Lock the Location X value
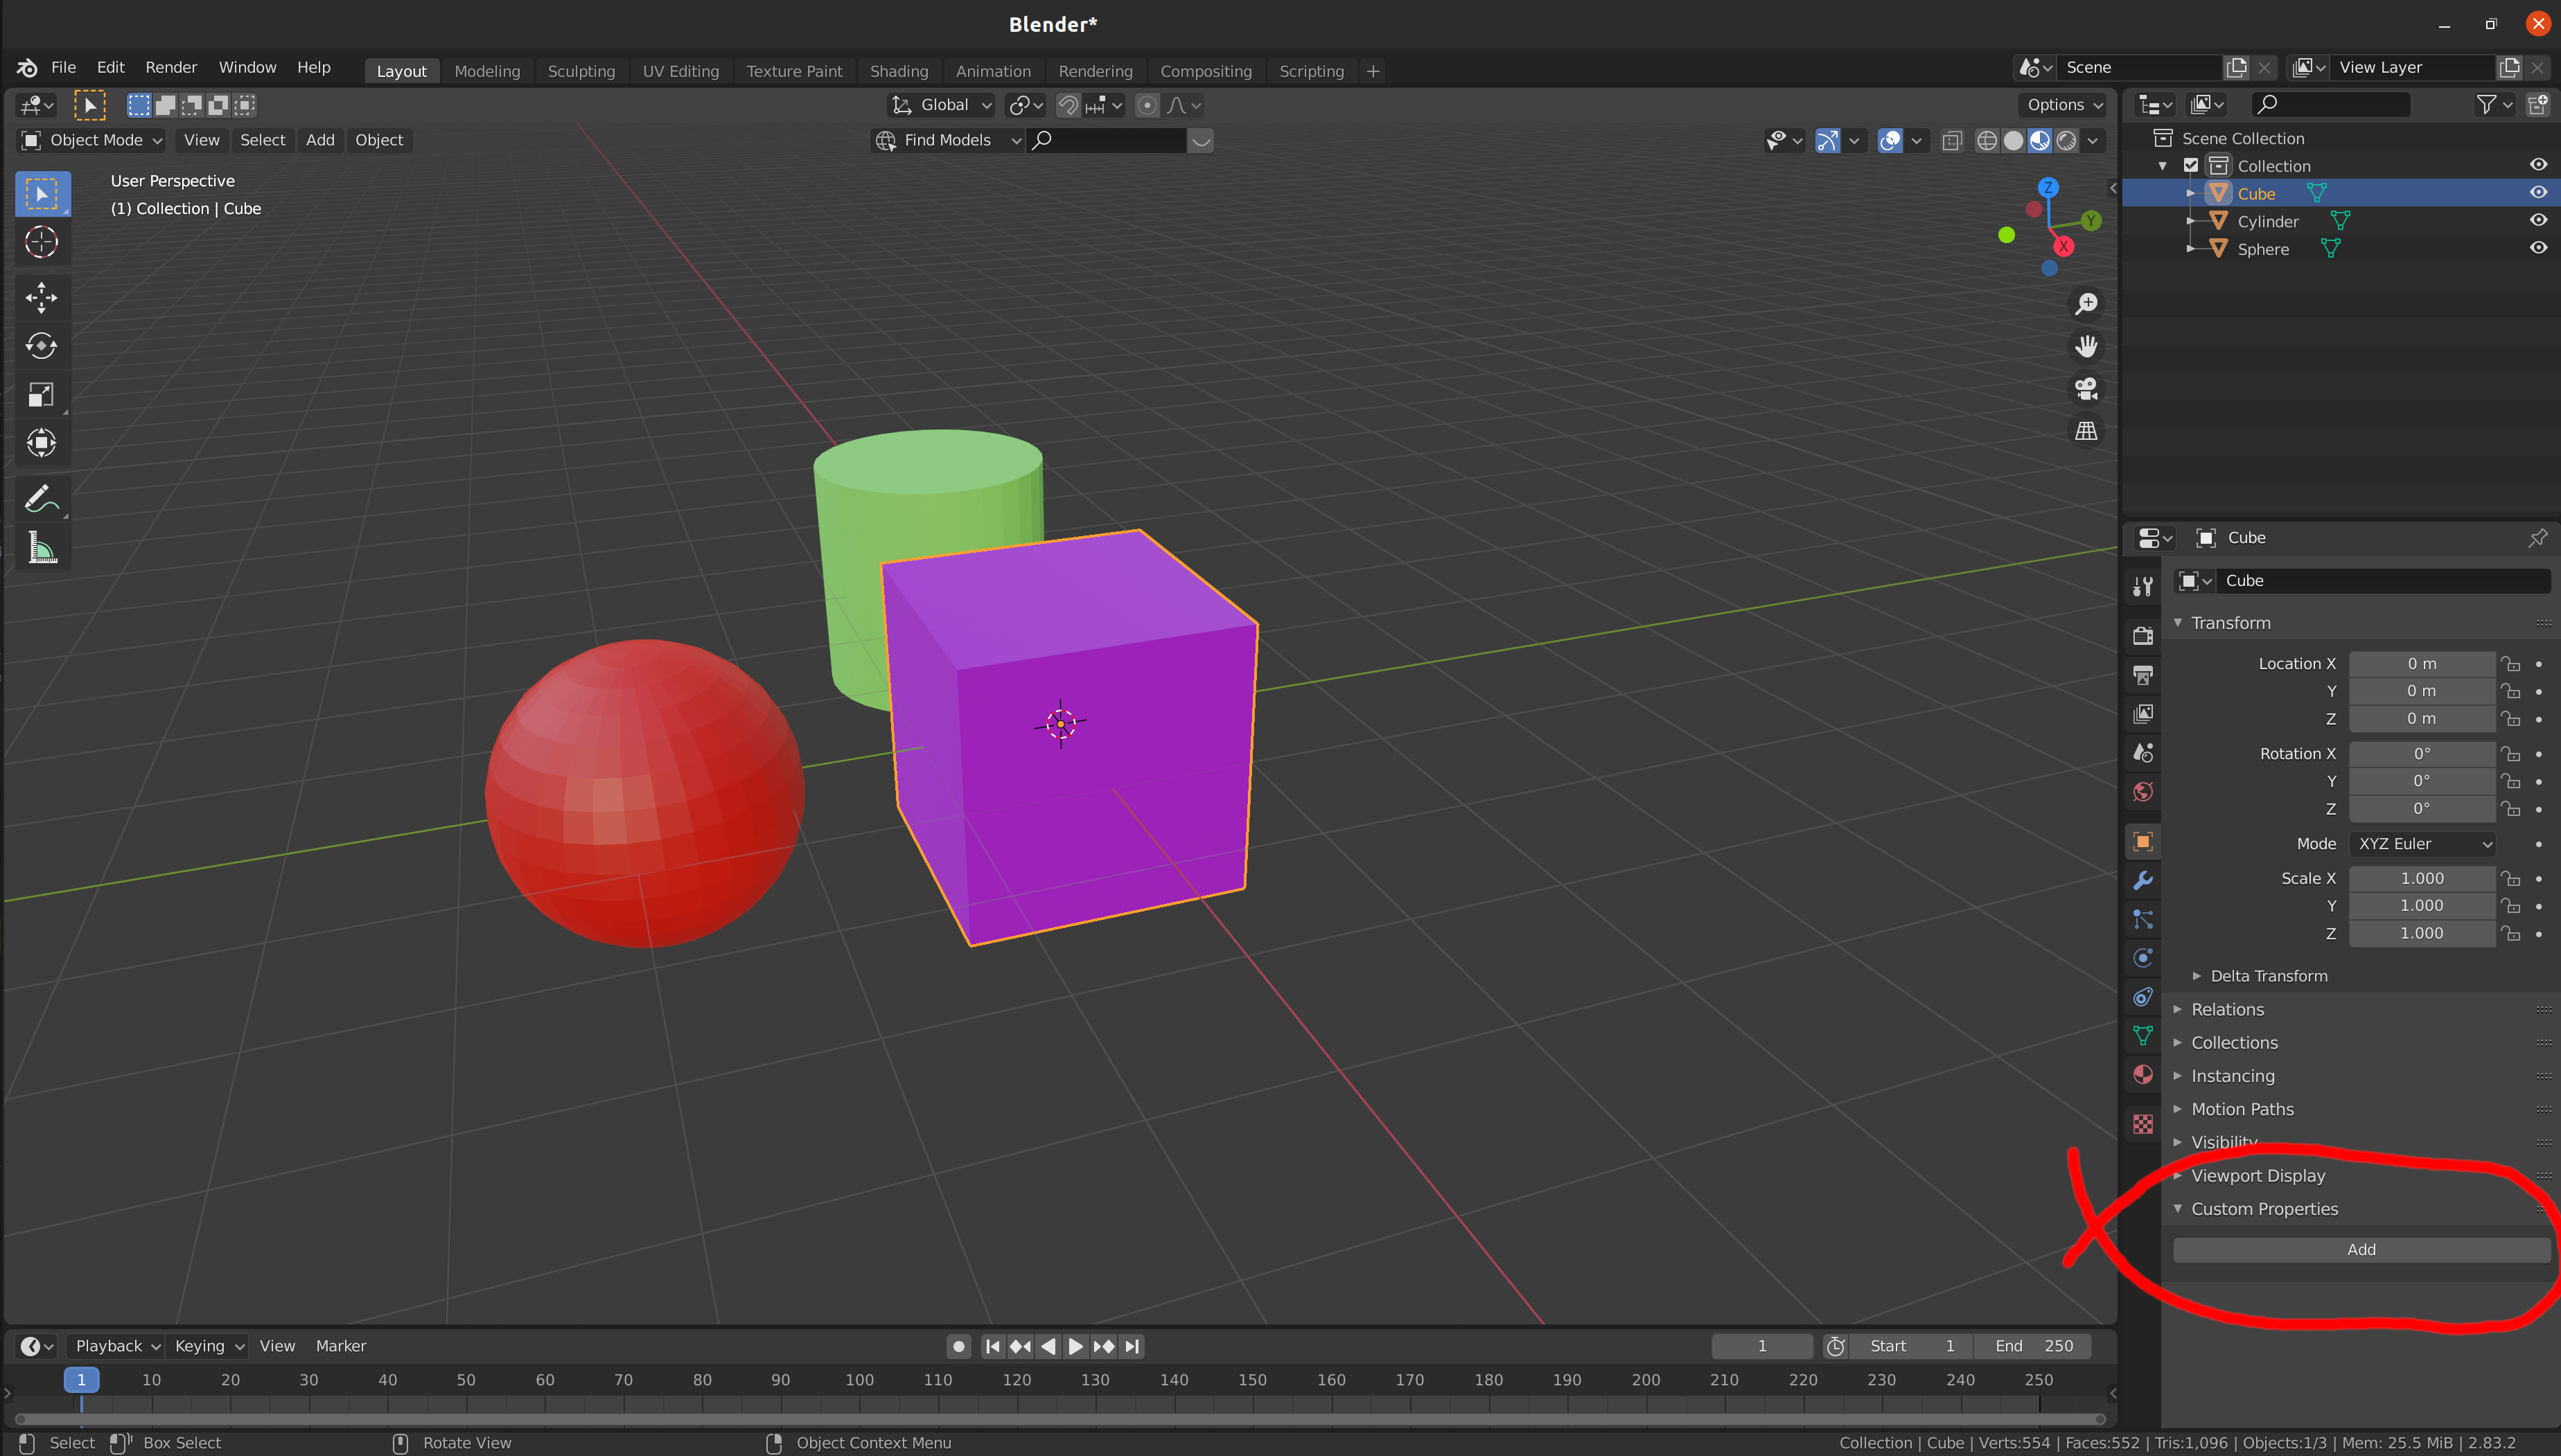 tap(2510, 664)
